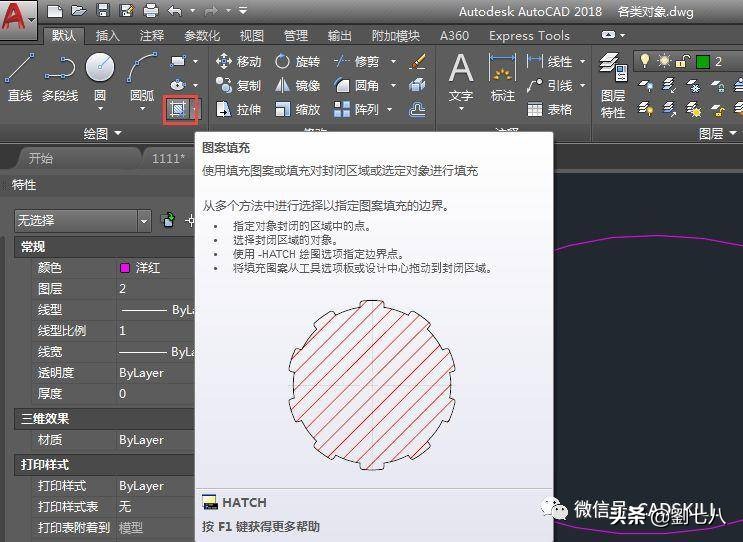Image resolution: width=743 pixels, height=542 pixels.
Task: Switch to the 插入 ribbon tab
Action: (108, 36)
